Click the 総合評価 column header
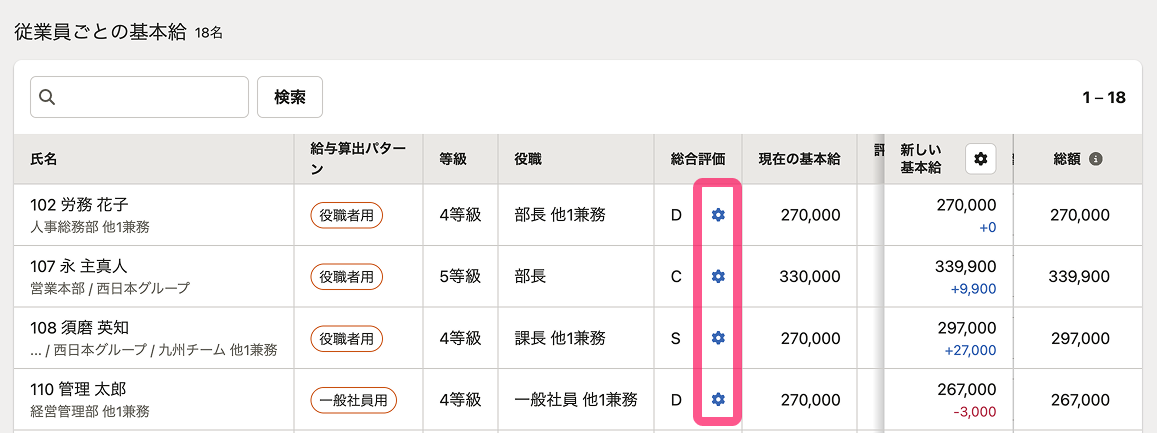1157x433 pixels. coord(697,159)
